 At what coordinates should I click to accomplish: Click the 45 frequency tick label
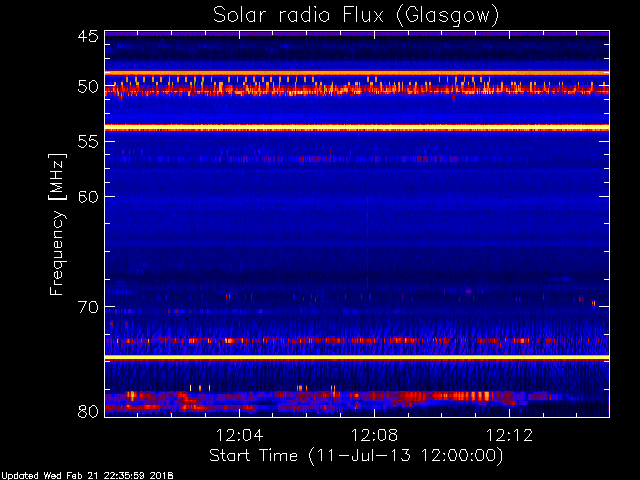coord(88,36)
